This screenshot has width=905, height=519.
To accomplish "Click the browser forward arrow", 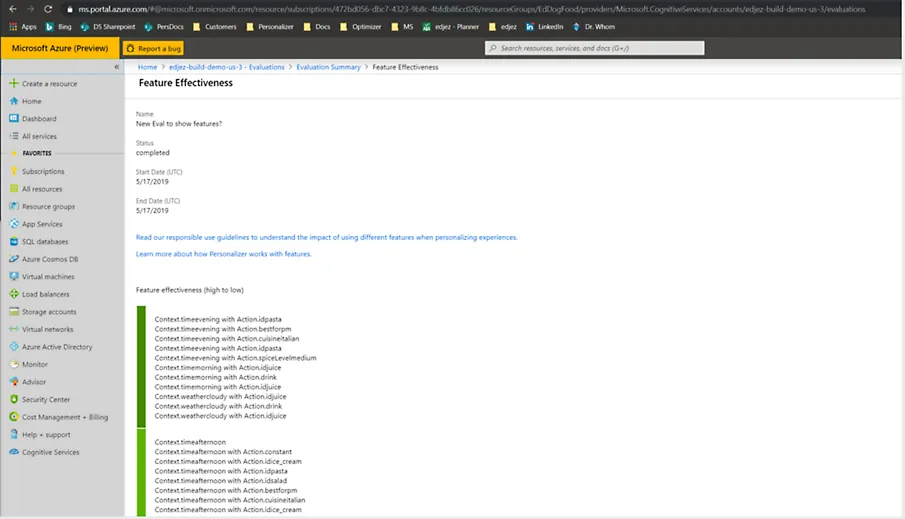I will [30, 9].
